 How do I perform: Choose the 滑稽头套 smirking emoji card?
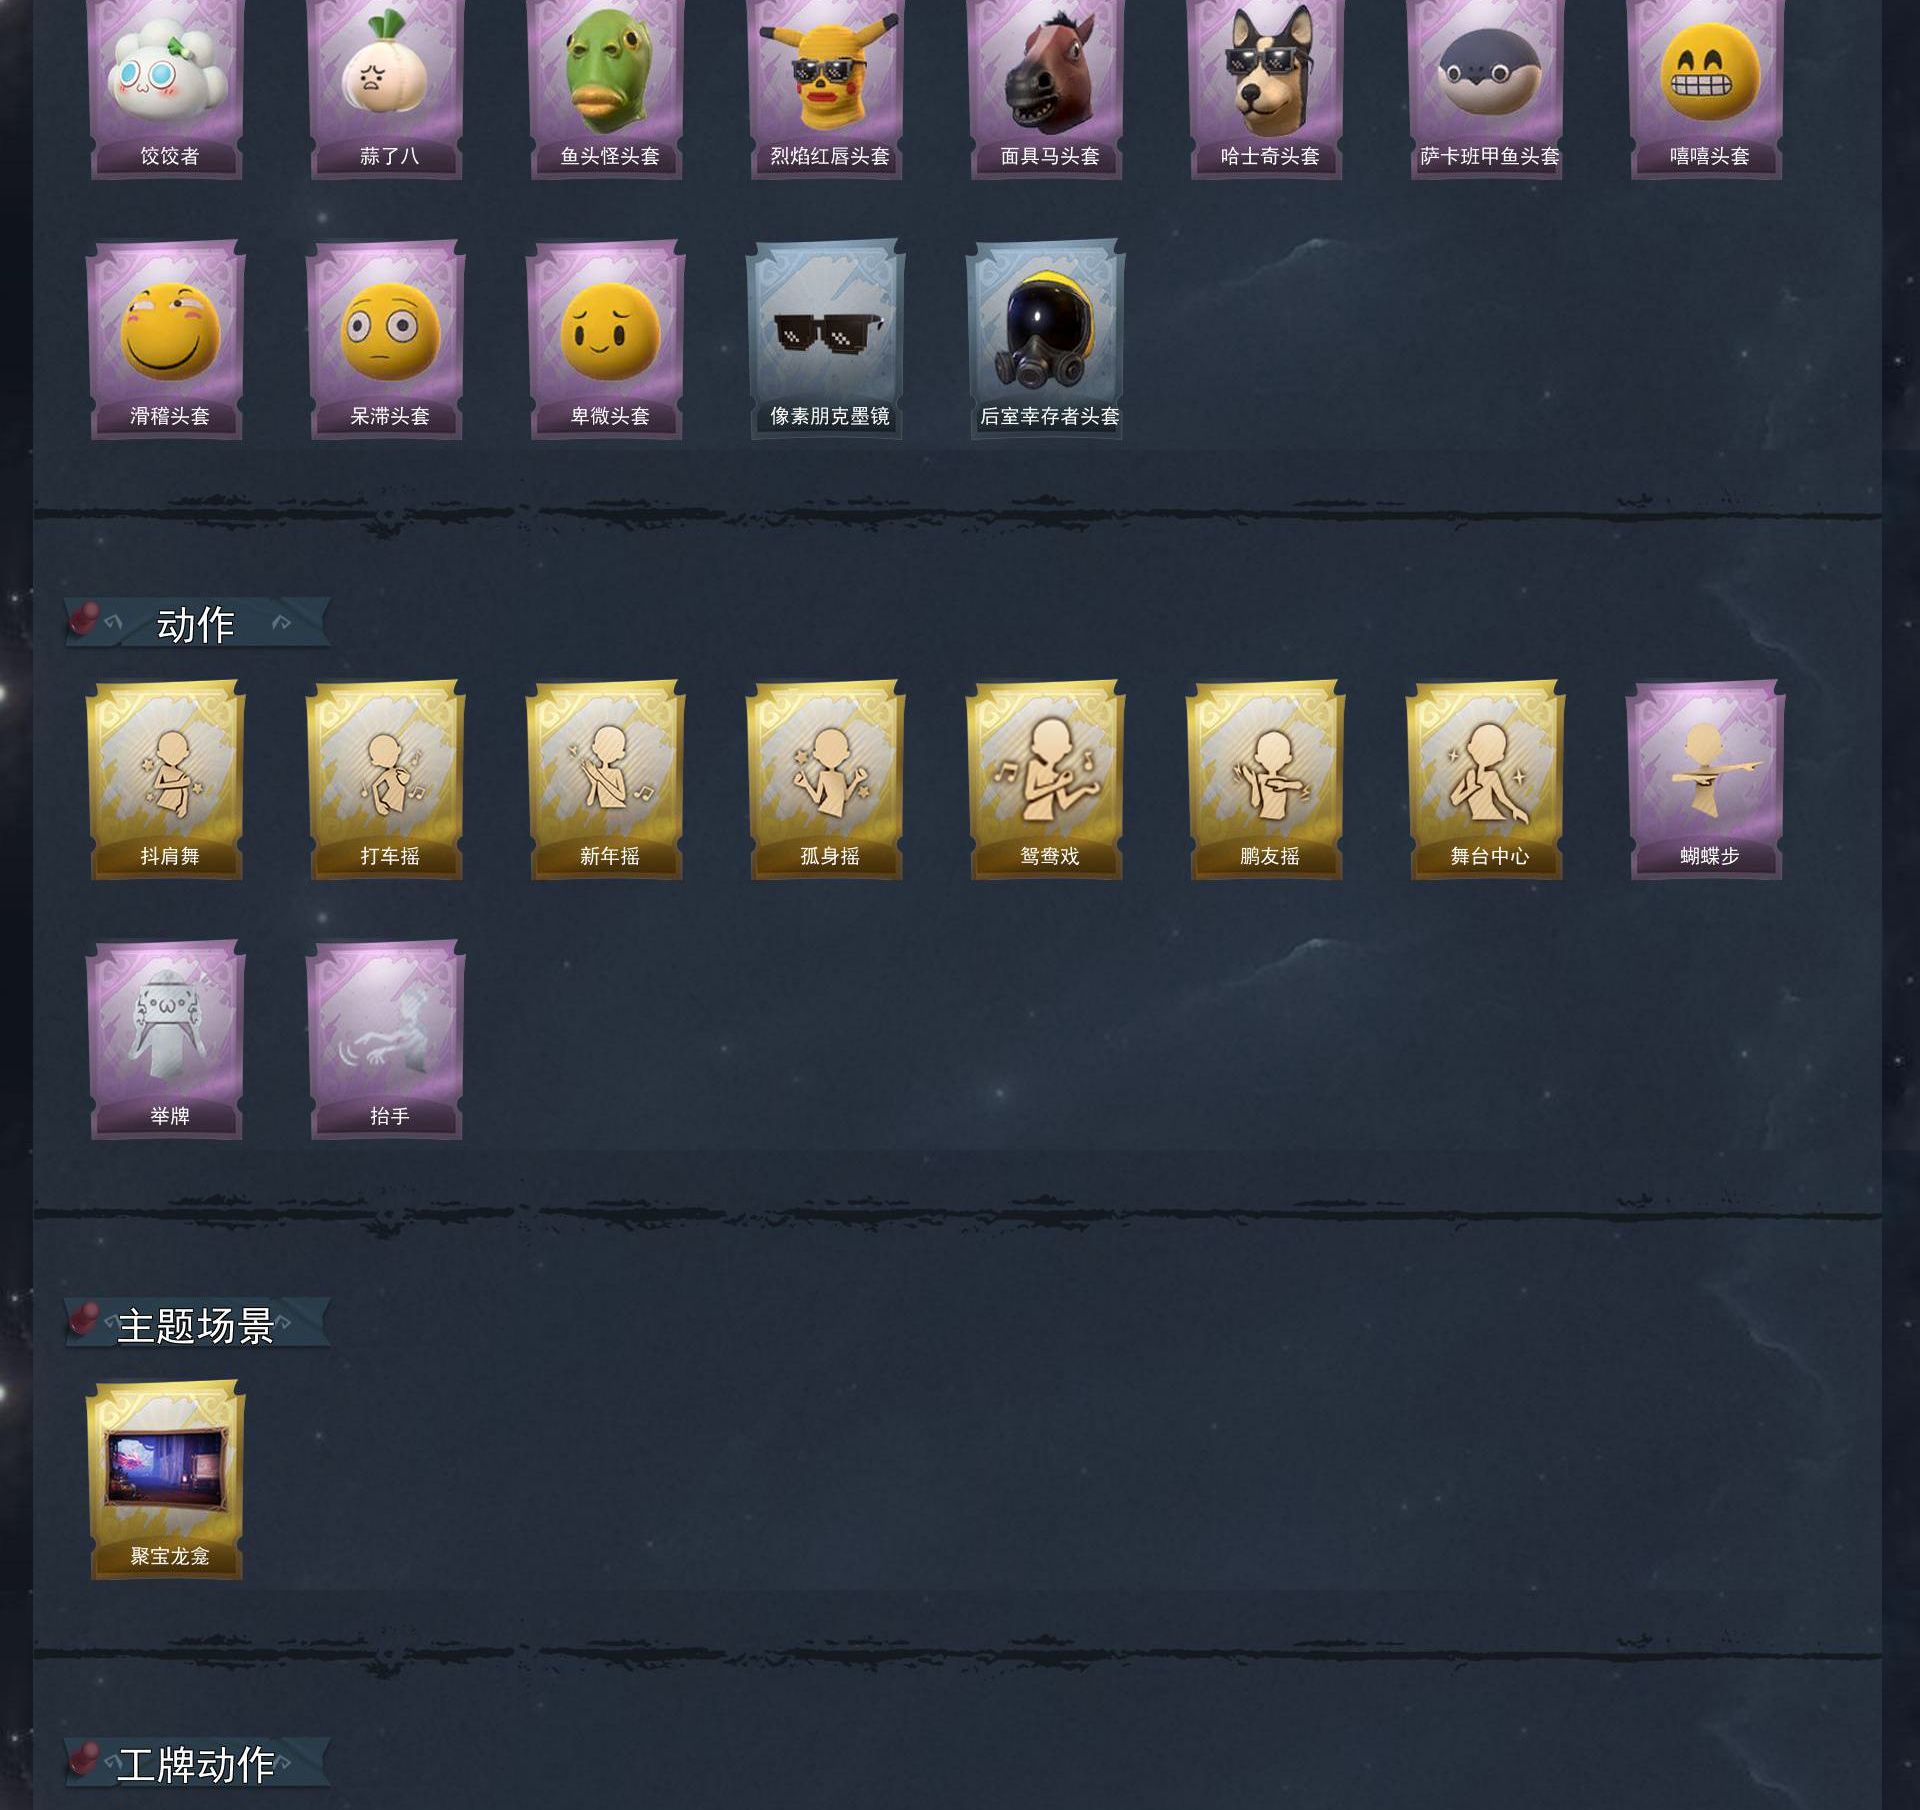point(167,339)
